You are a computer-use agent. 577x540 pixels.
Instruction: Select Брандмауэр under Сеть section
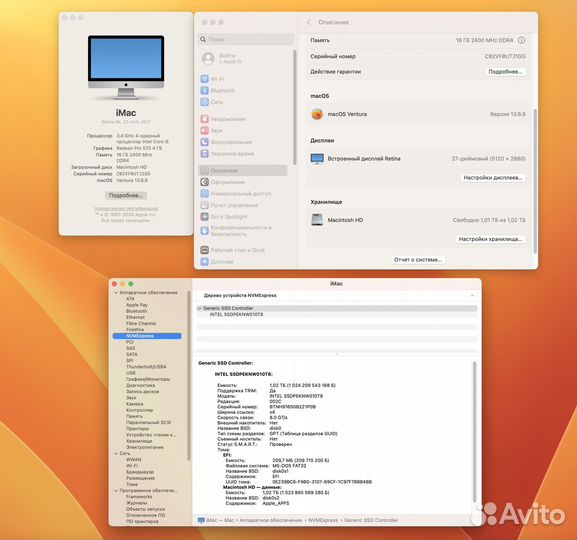click(x=140, y=472)
